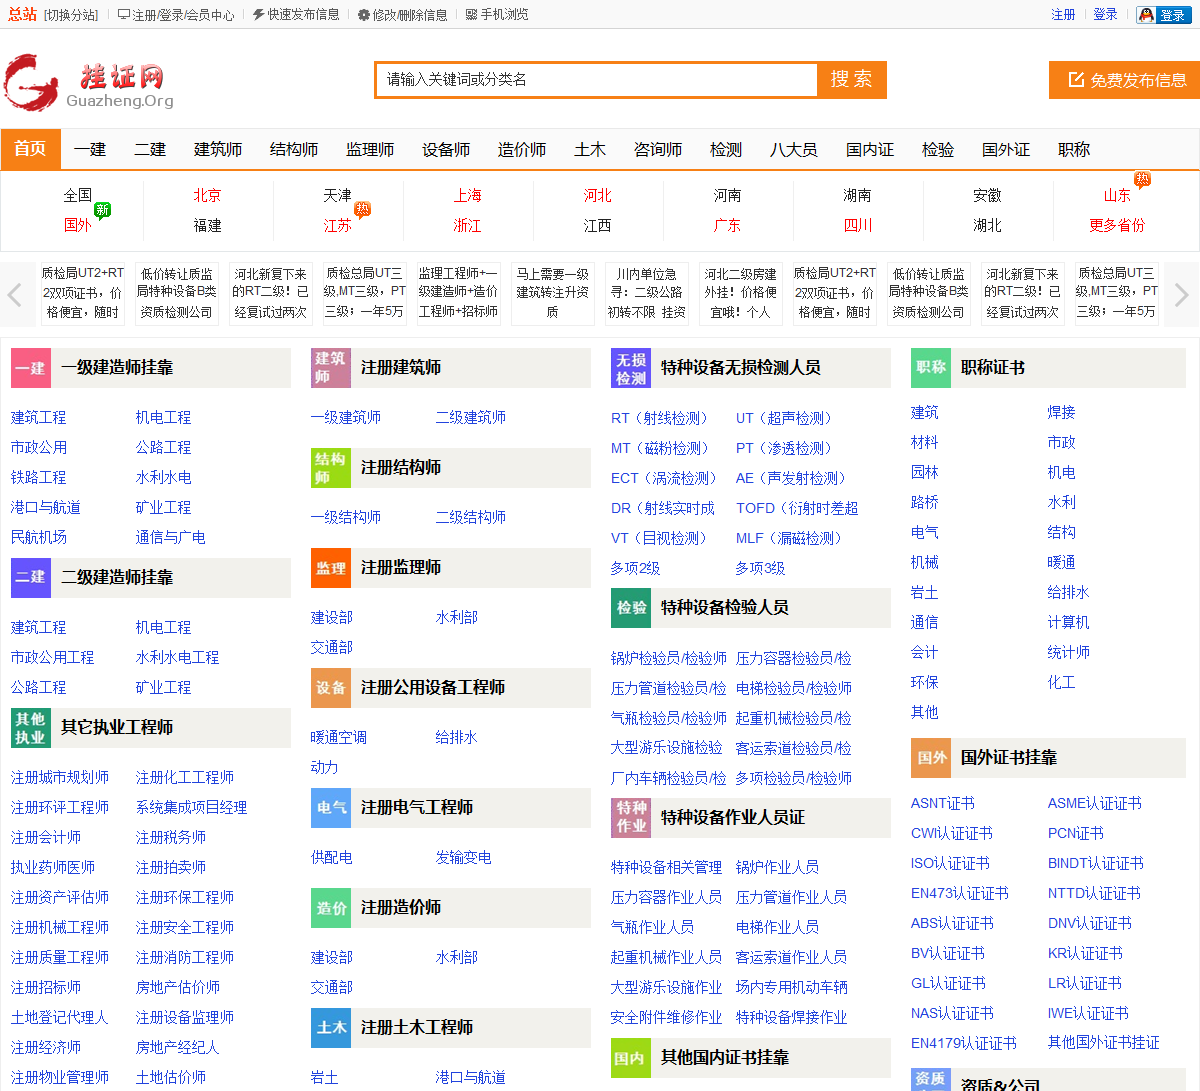The image size is (1200, 1091).
Task: Select the 上海 region link
Action: tap(467, 196)
